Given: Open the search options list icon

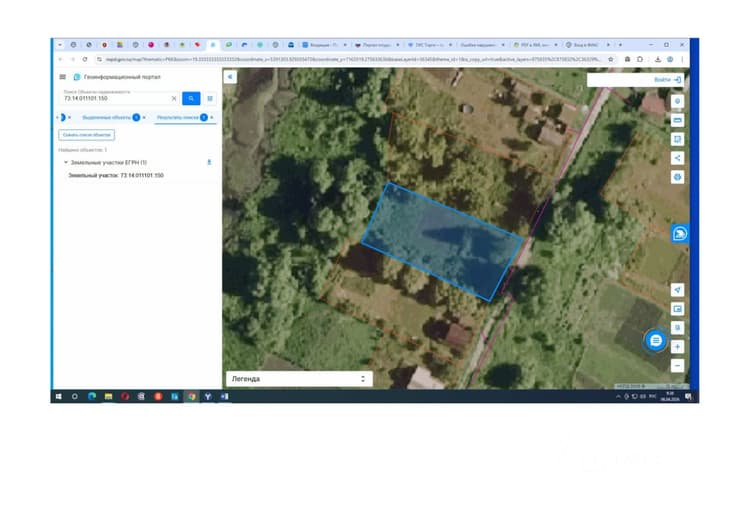Looking at the screenshot, I should click(x=210, y=99).
